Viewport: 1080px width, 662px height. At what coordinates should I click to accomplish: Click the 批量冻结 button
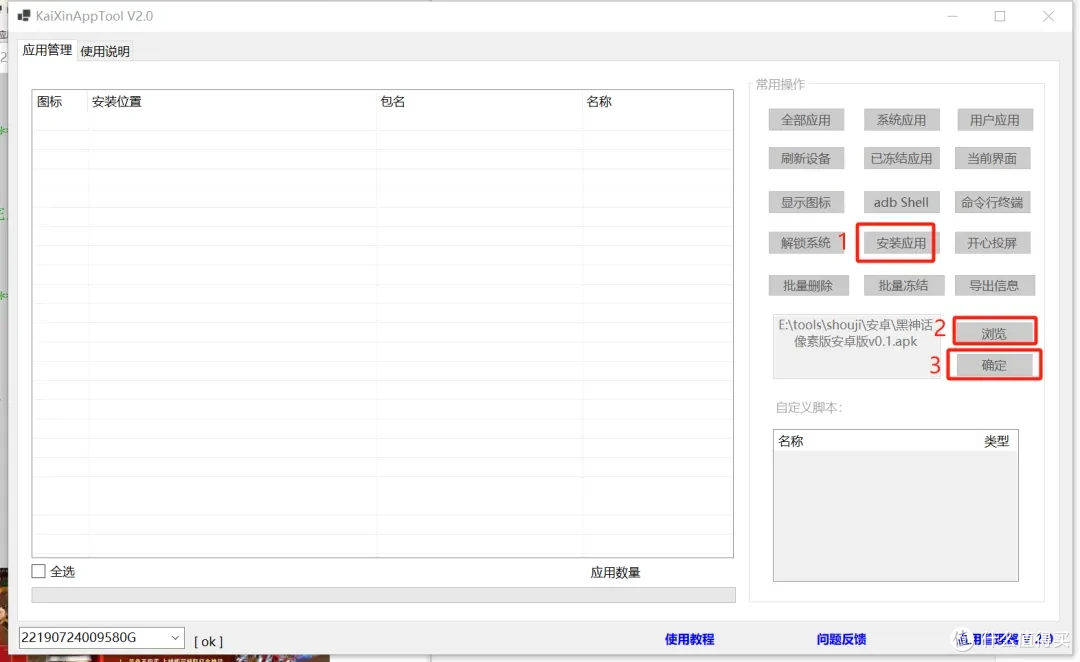coord(903,285)
